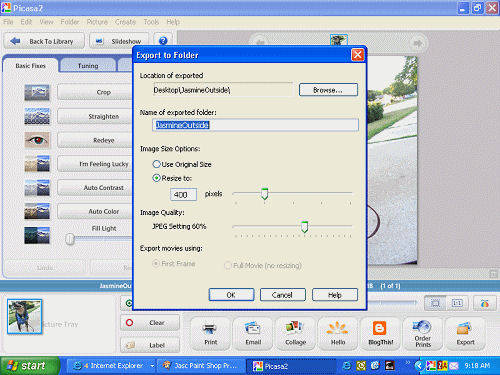
Task: Click the Auto Color button
Action: point(95,211)
